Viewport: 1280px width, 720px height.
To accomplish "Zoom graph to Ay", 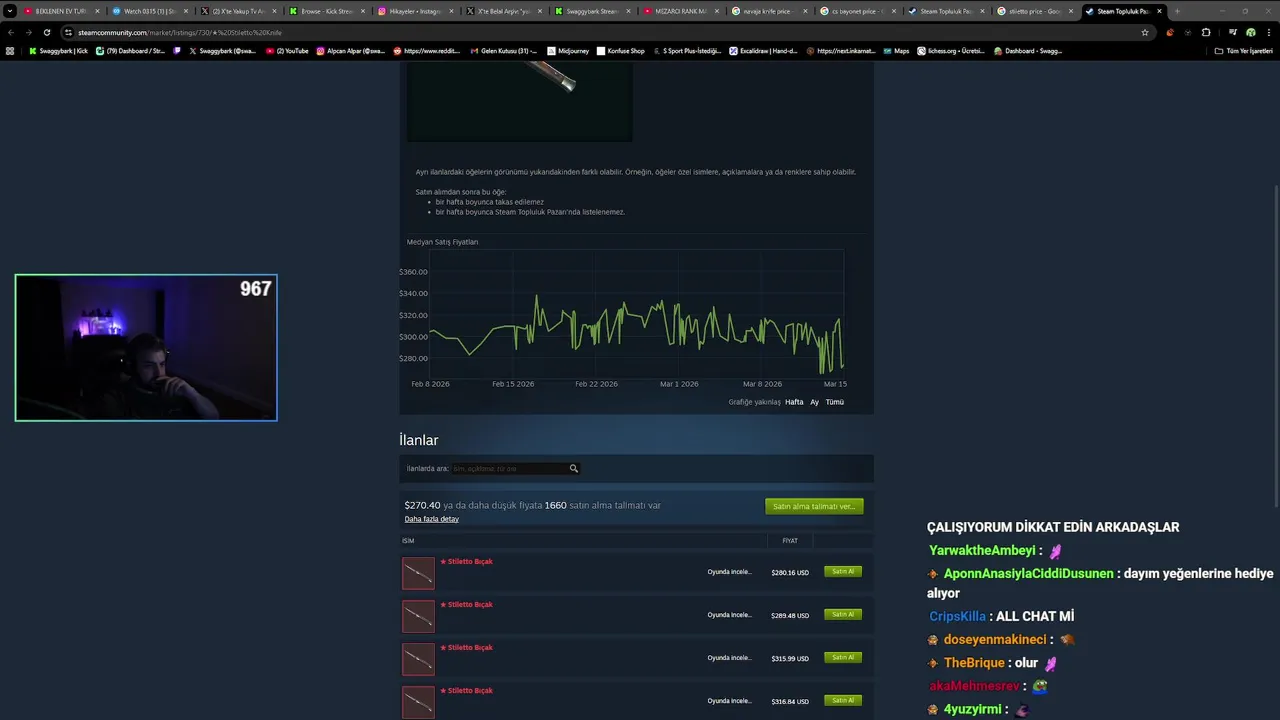I will (x=814, y=402).
